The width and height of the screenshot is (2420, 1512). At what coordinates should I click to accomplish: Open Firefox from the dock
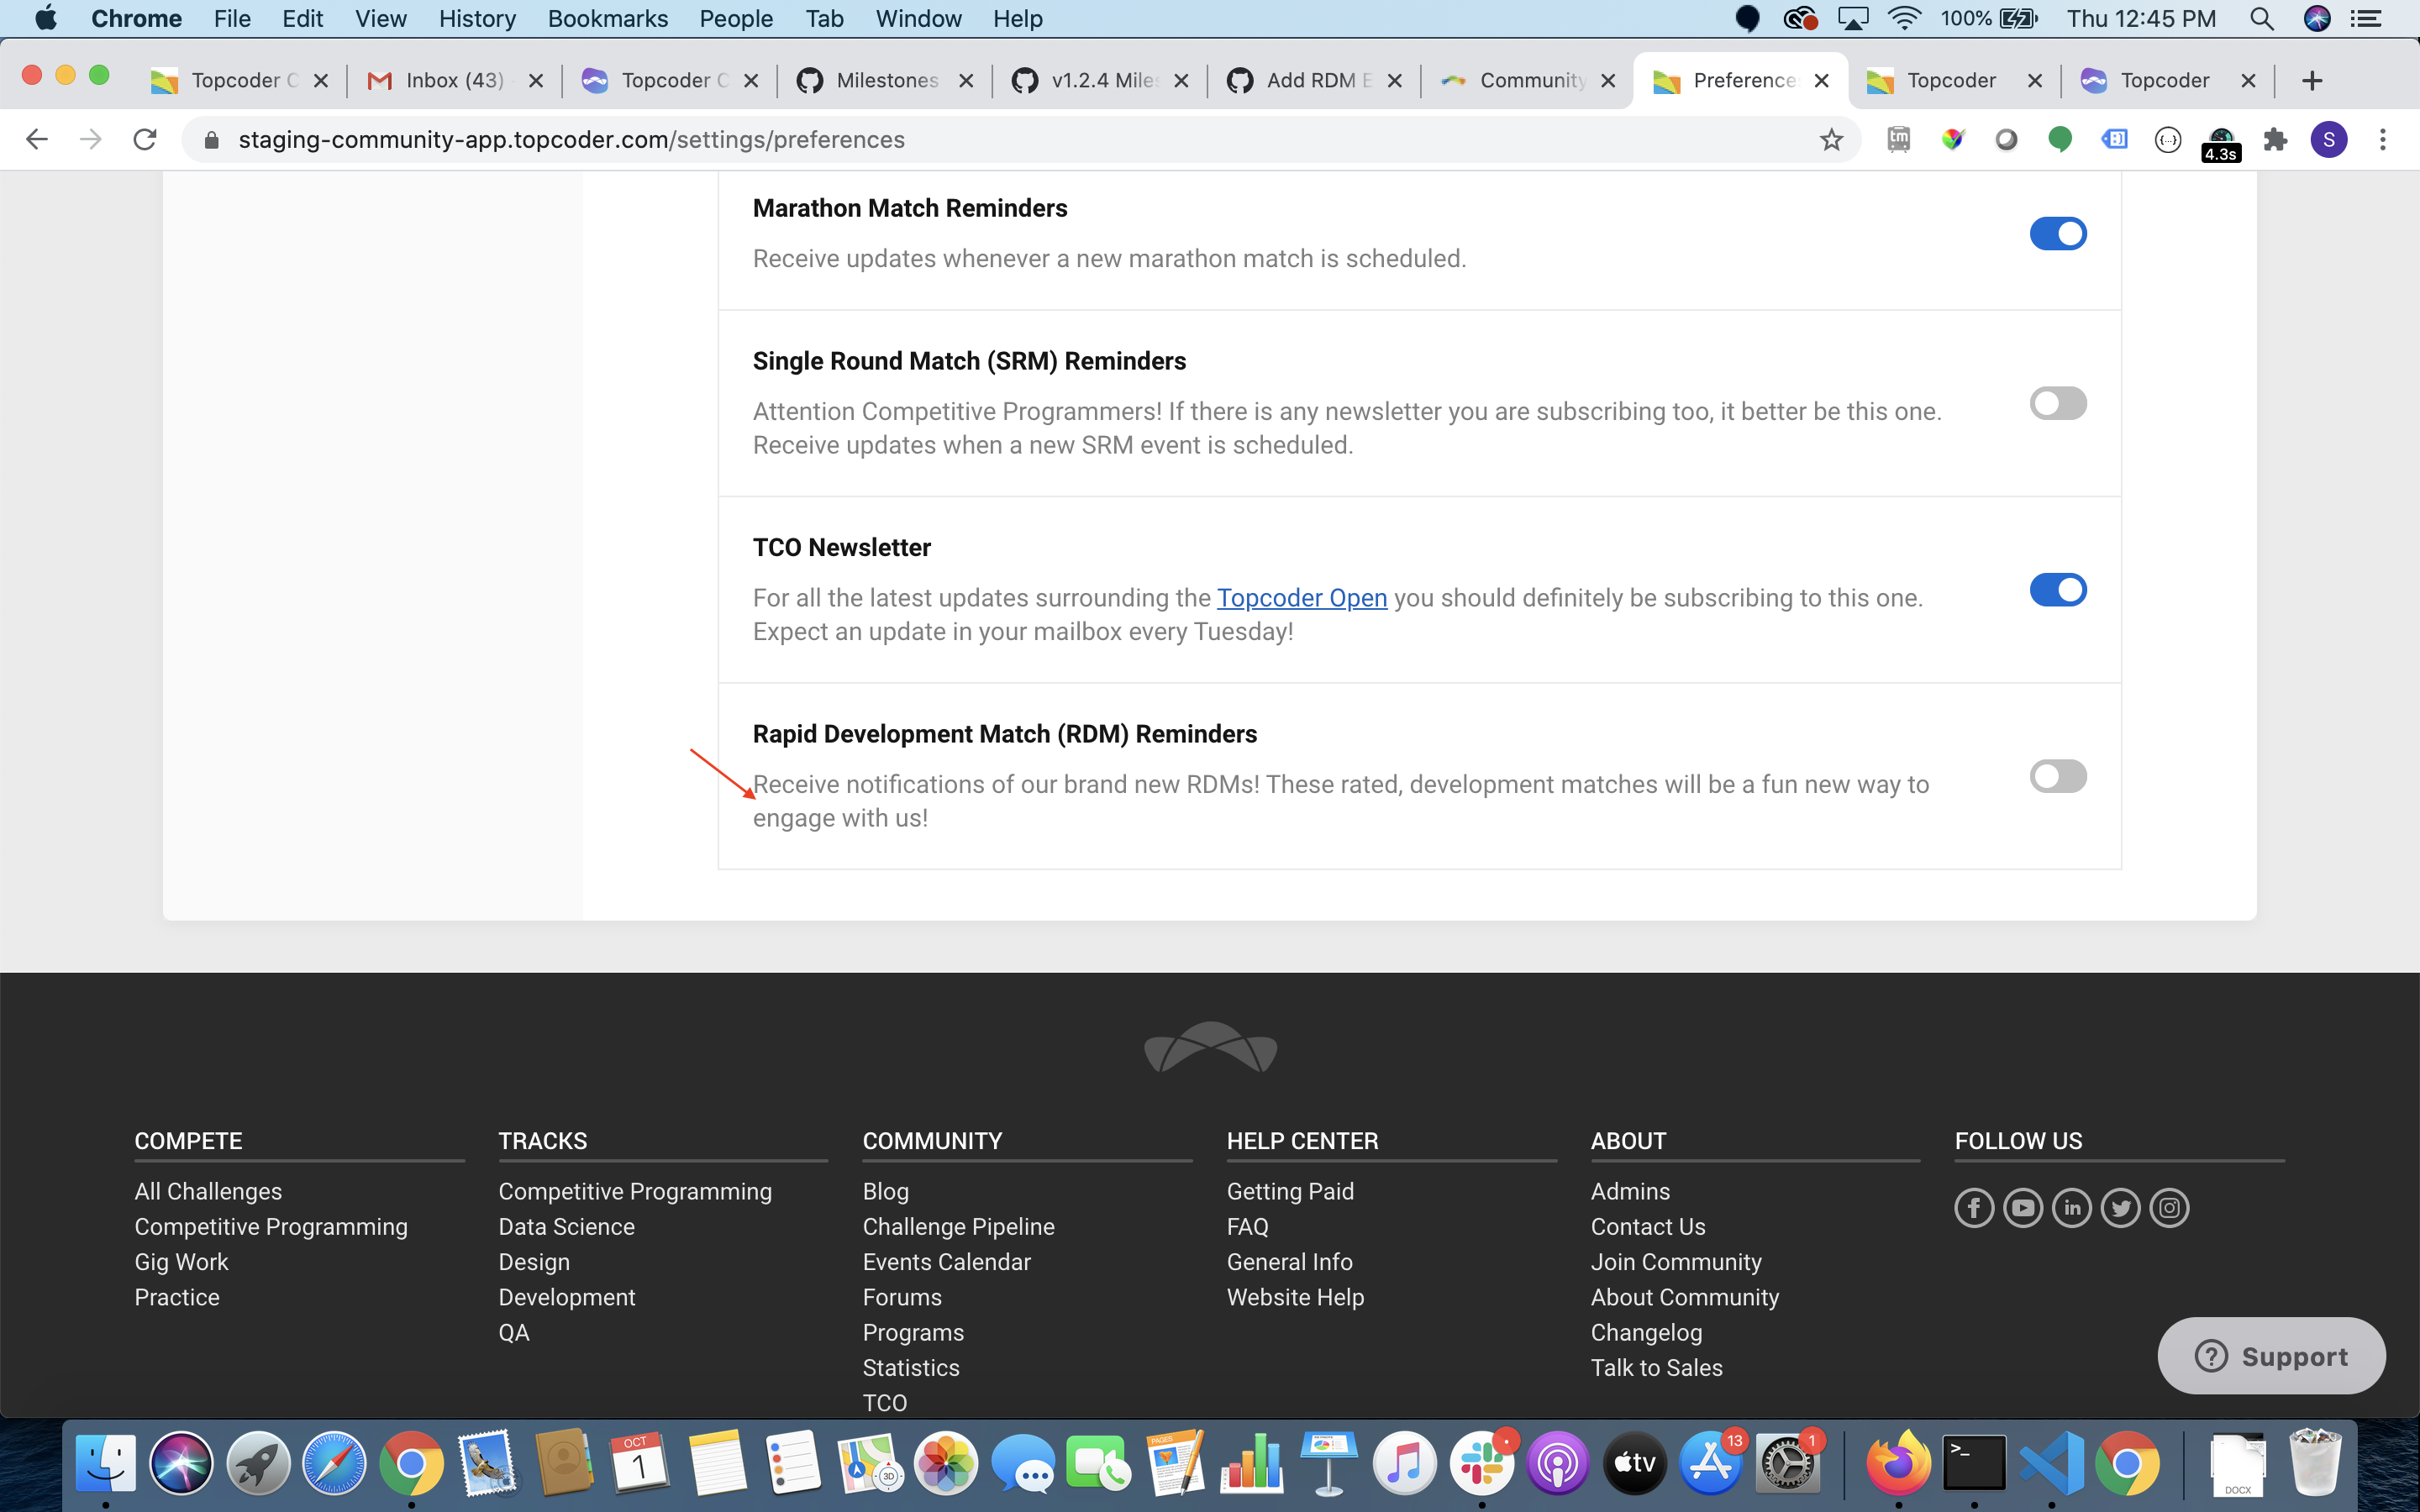point(1898,1464)
